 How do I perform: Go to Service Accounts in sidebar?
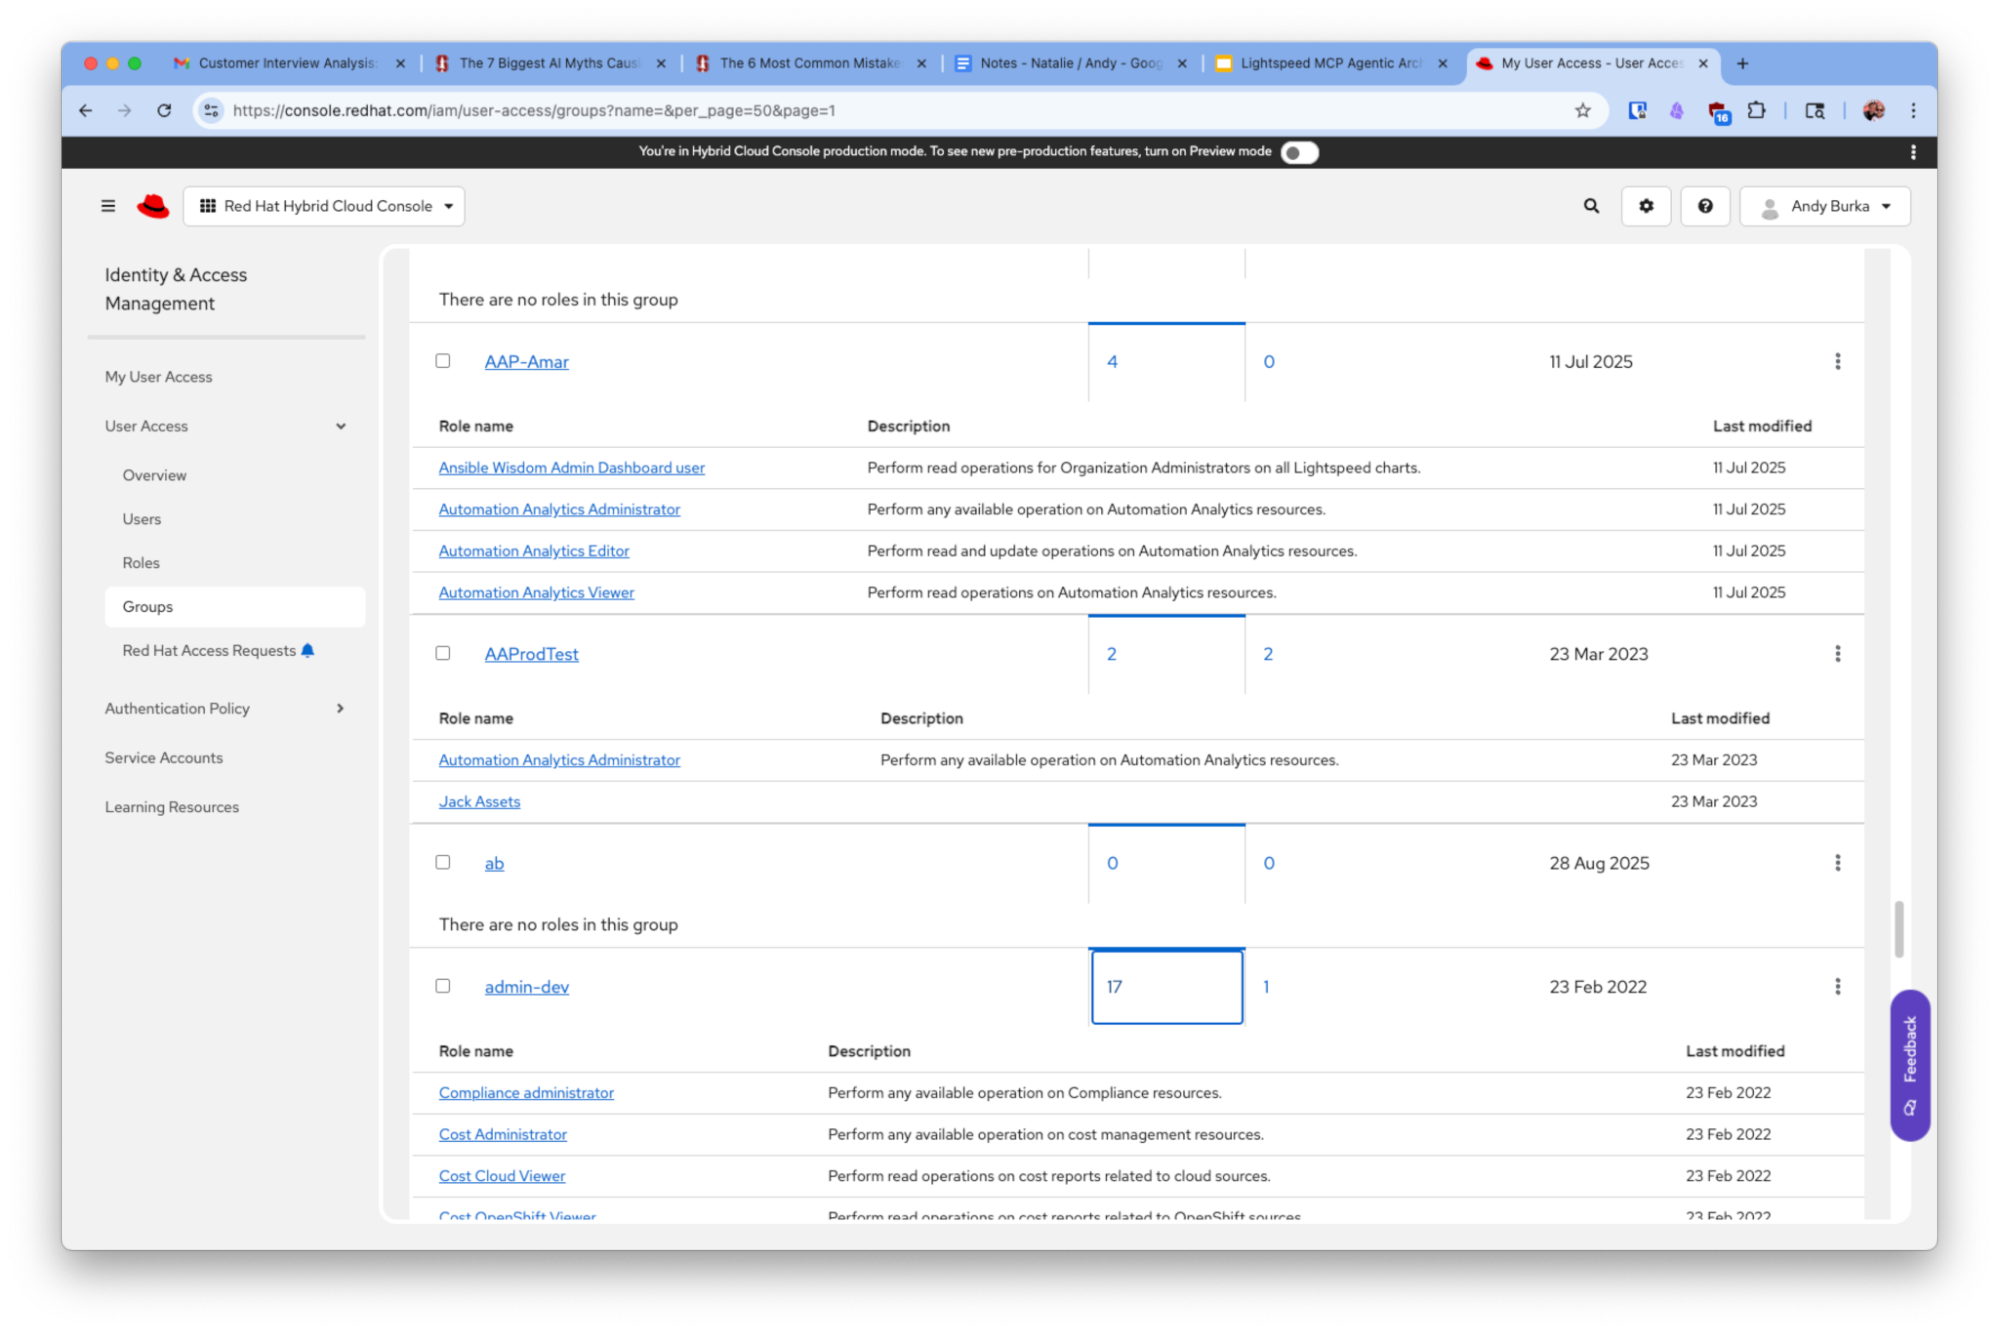coord(164,758)
